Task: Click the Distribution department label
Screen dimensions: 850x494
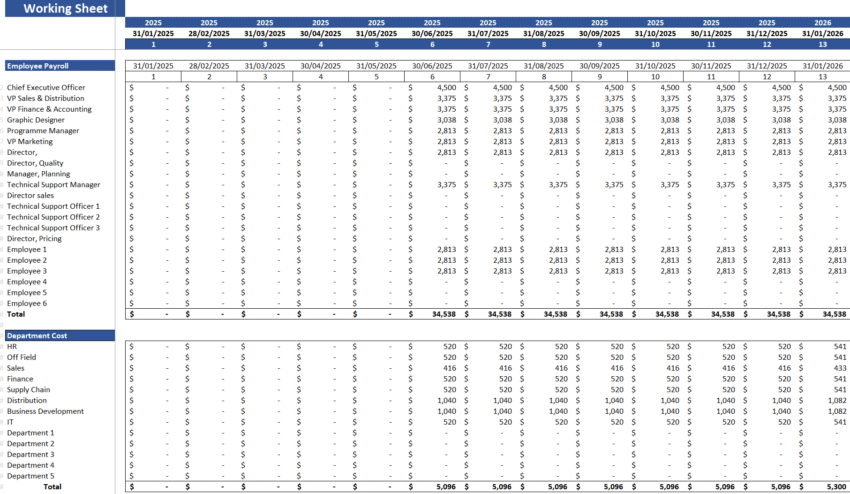Action: (x=27, y=401)
